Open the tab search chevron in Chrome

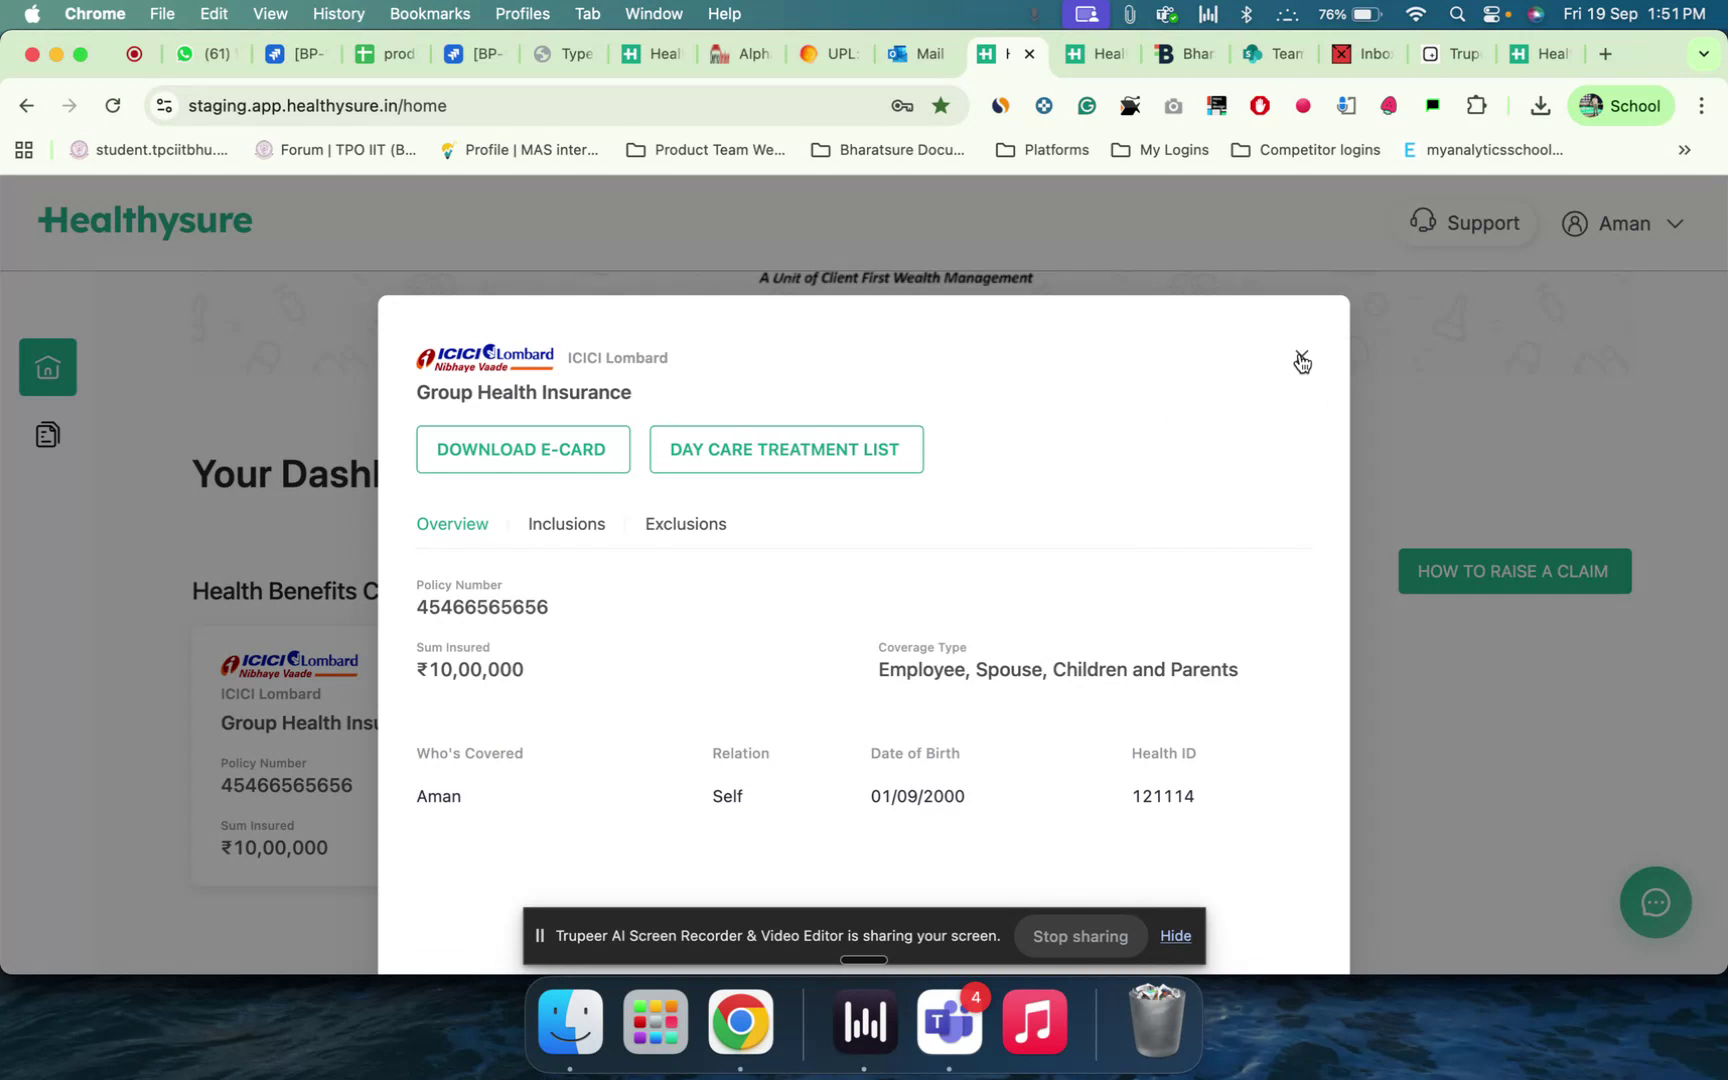pos(1703,54)
